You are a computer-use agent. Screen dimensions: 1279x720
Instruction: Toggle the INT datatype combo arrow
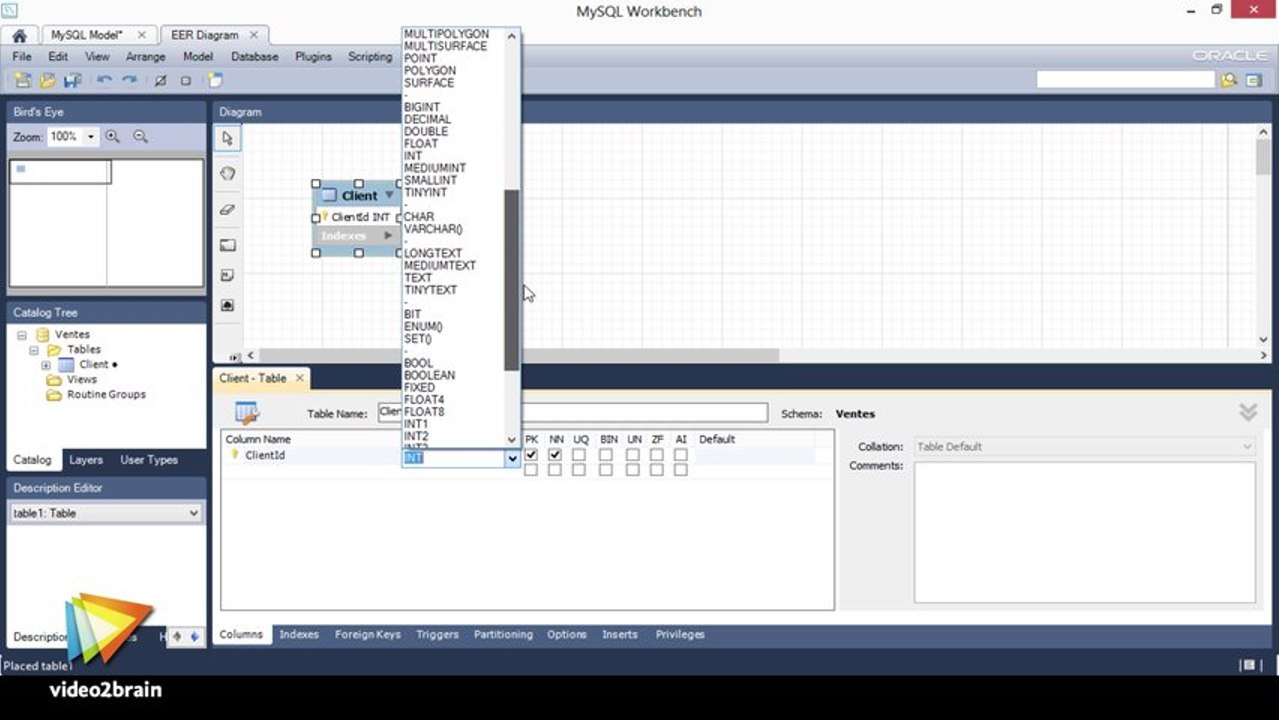[512, 458]
